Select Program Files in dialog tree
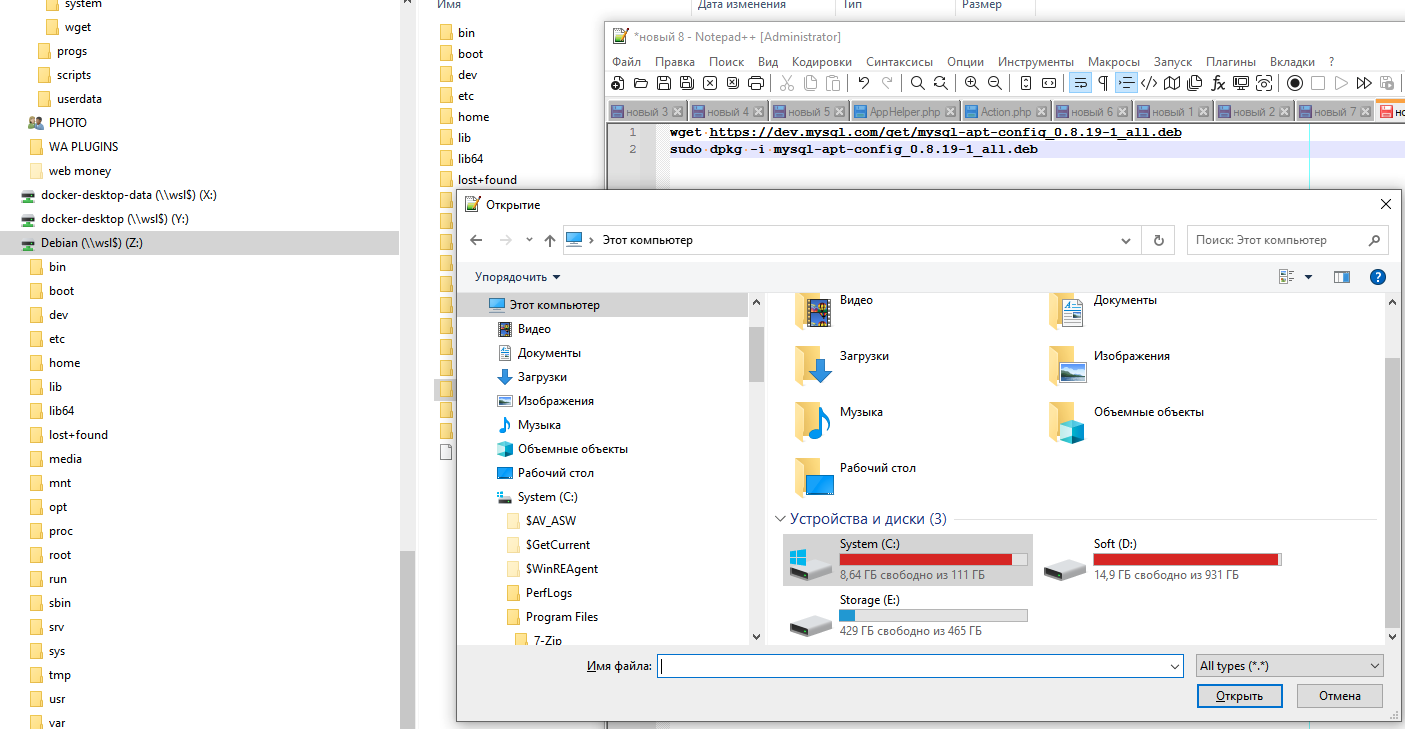1405x729 pixels. click(x=562, y=617)
